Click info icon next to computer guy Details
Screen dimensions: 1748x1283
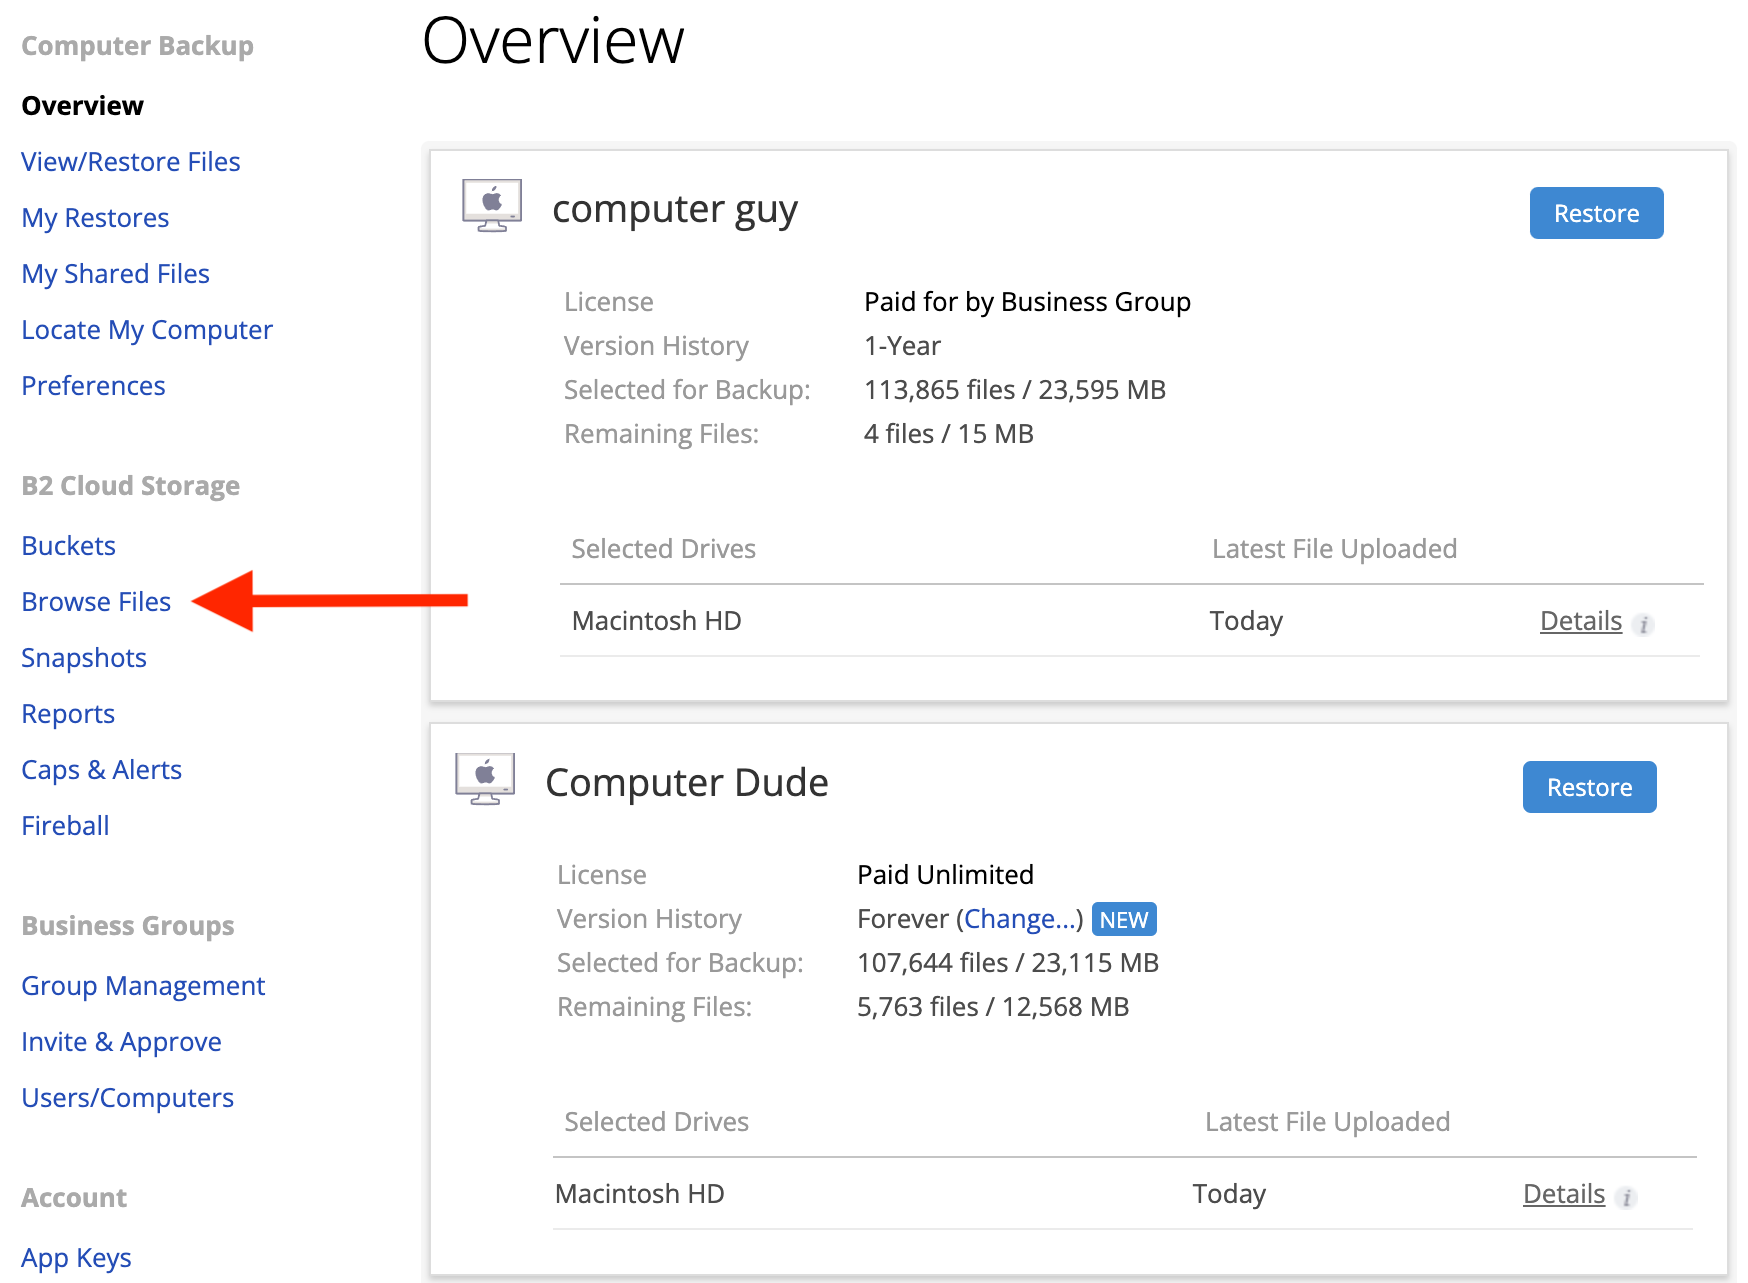1643,625
